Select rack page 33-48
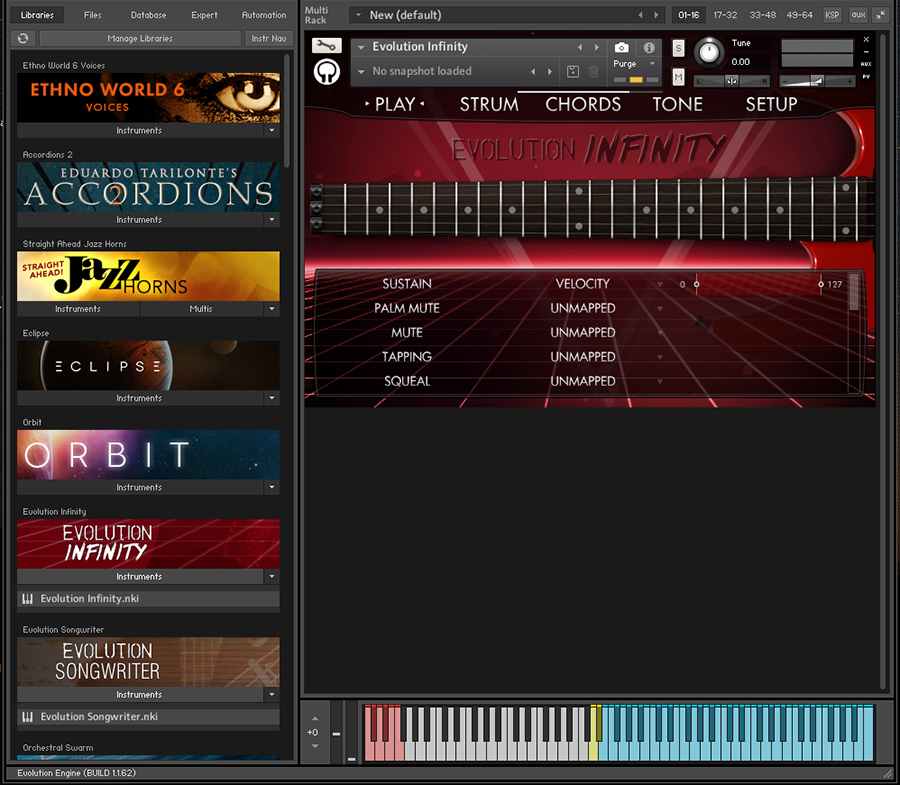Screen dimensions: 900x785 coord(762,15)
